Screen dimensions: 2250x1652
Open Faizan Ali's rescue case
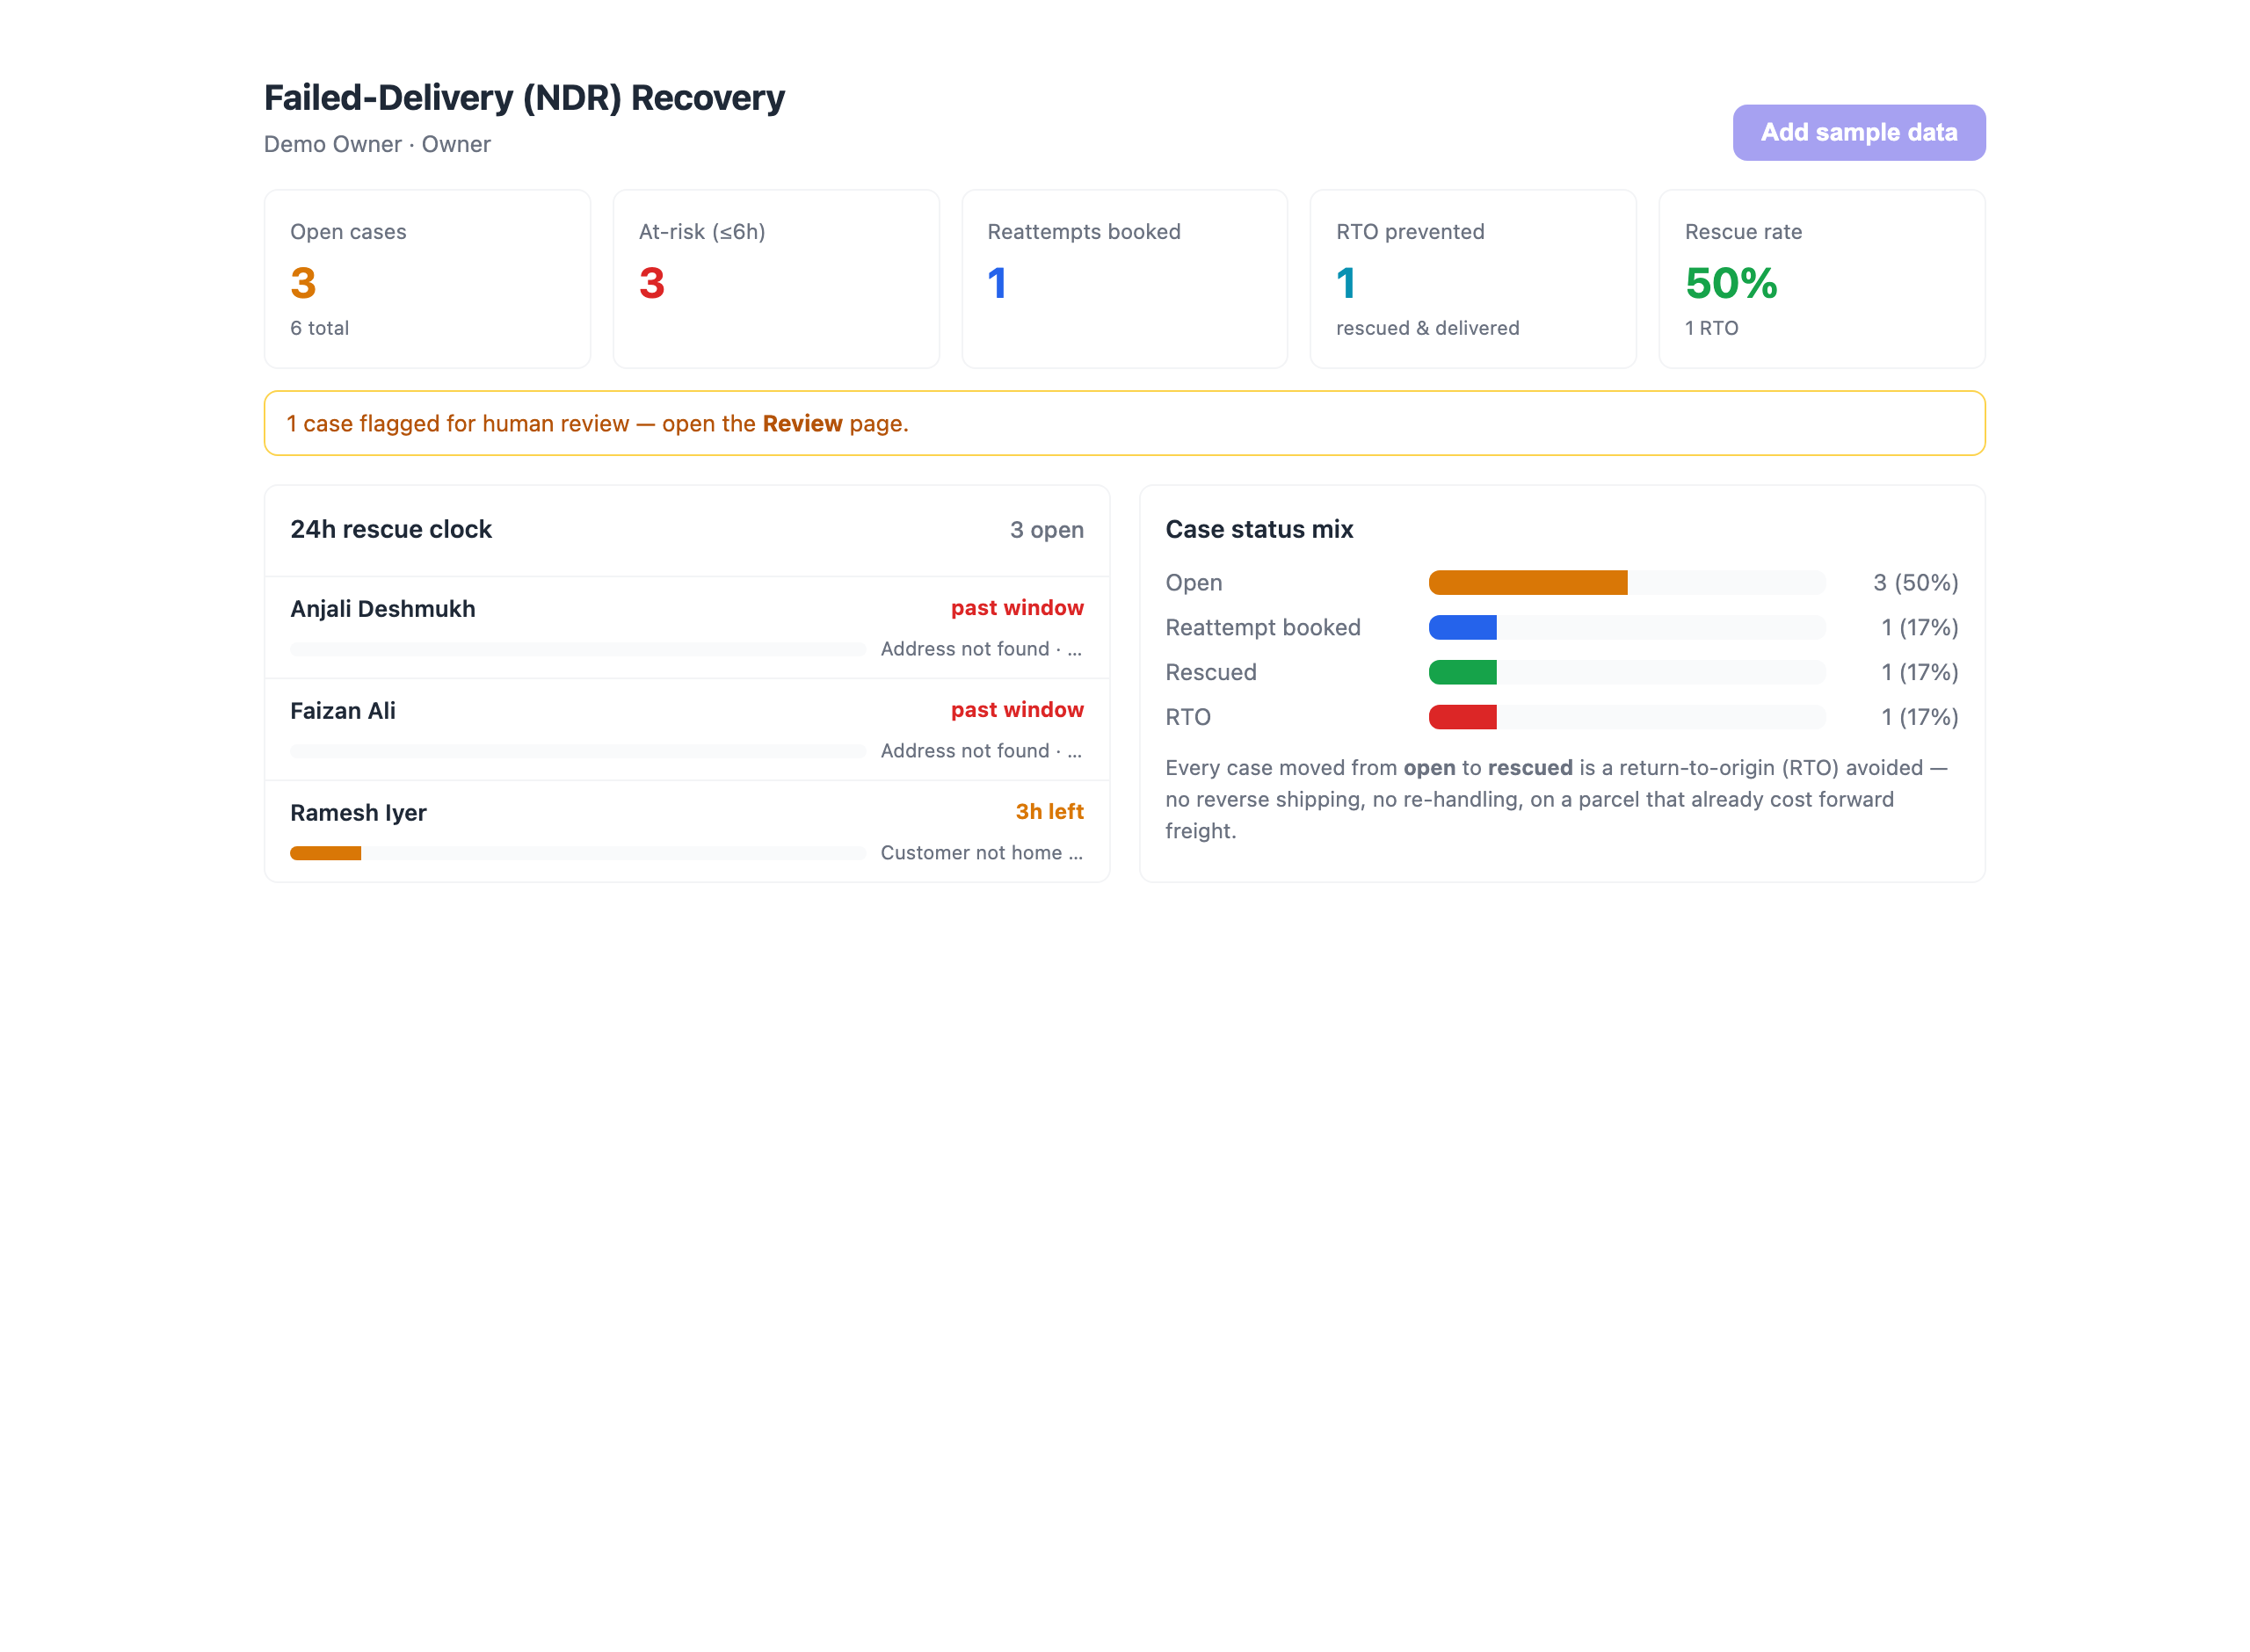(x=687, y=729)
